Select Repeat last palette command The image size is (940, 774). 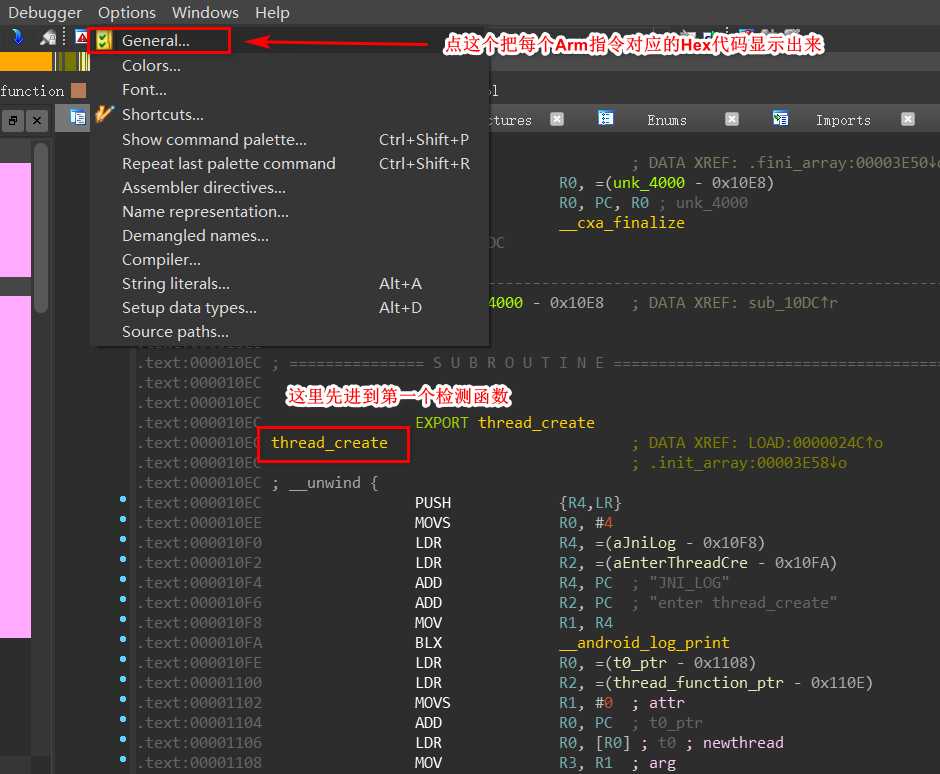coord(290,164)
